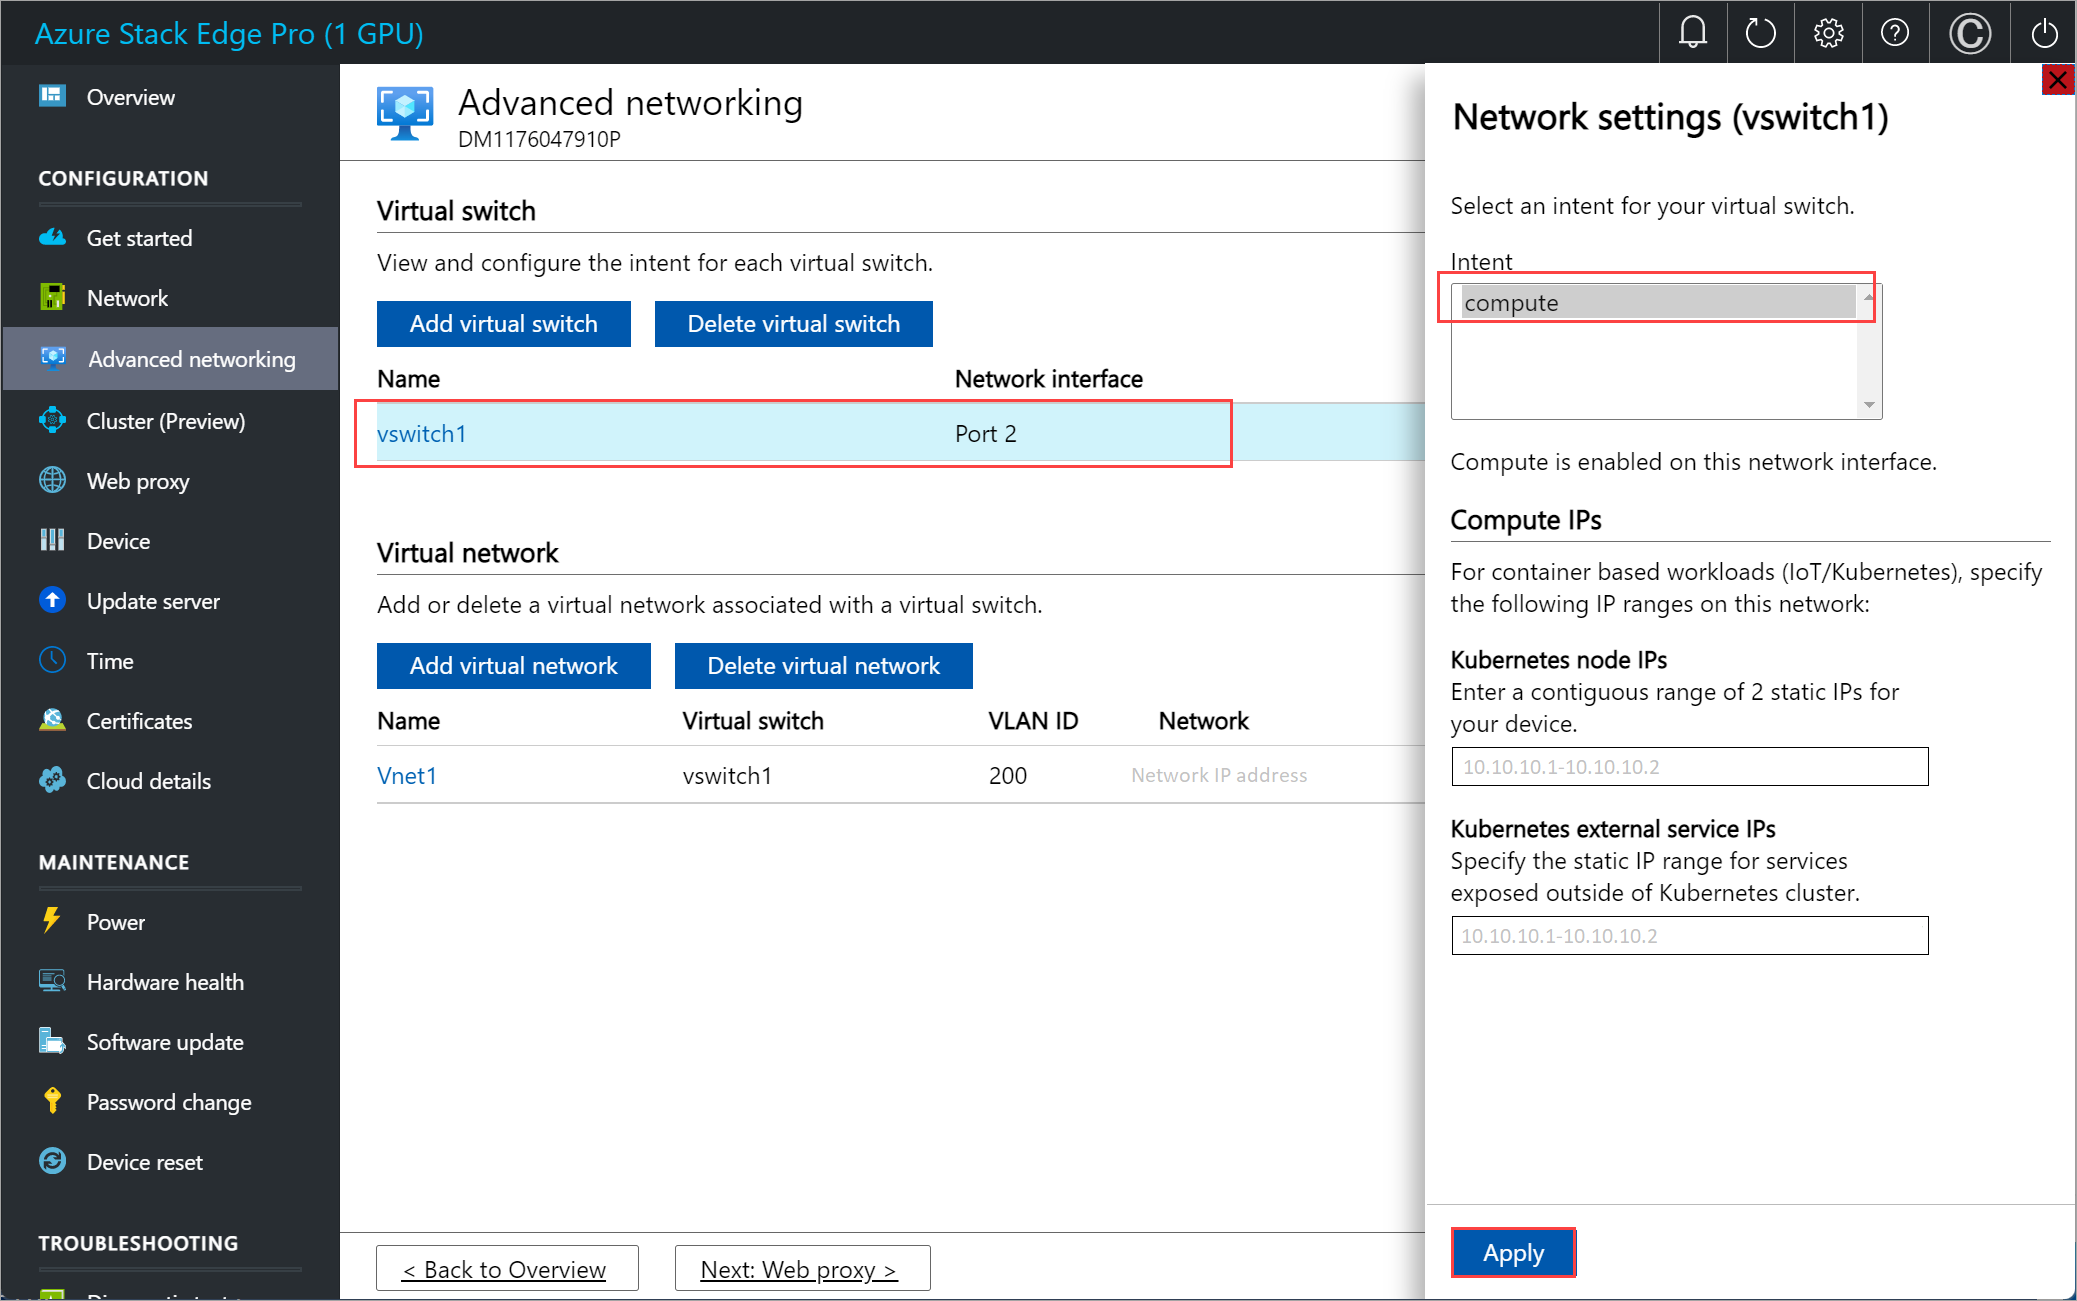Click the Vnet1 virtual network link

pyautogui.click(x=405, y=775)
